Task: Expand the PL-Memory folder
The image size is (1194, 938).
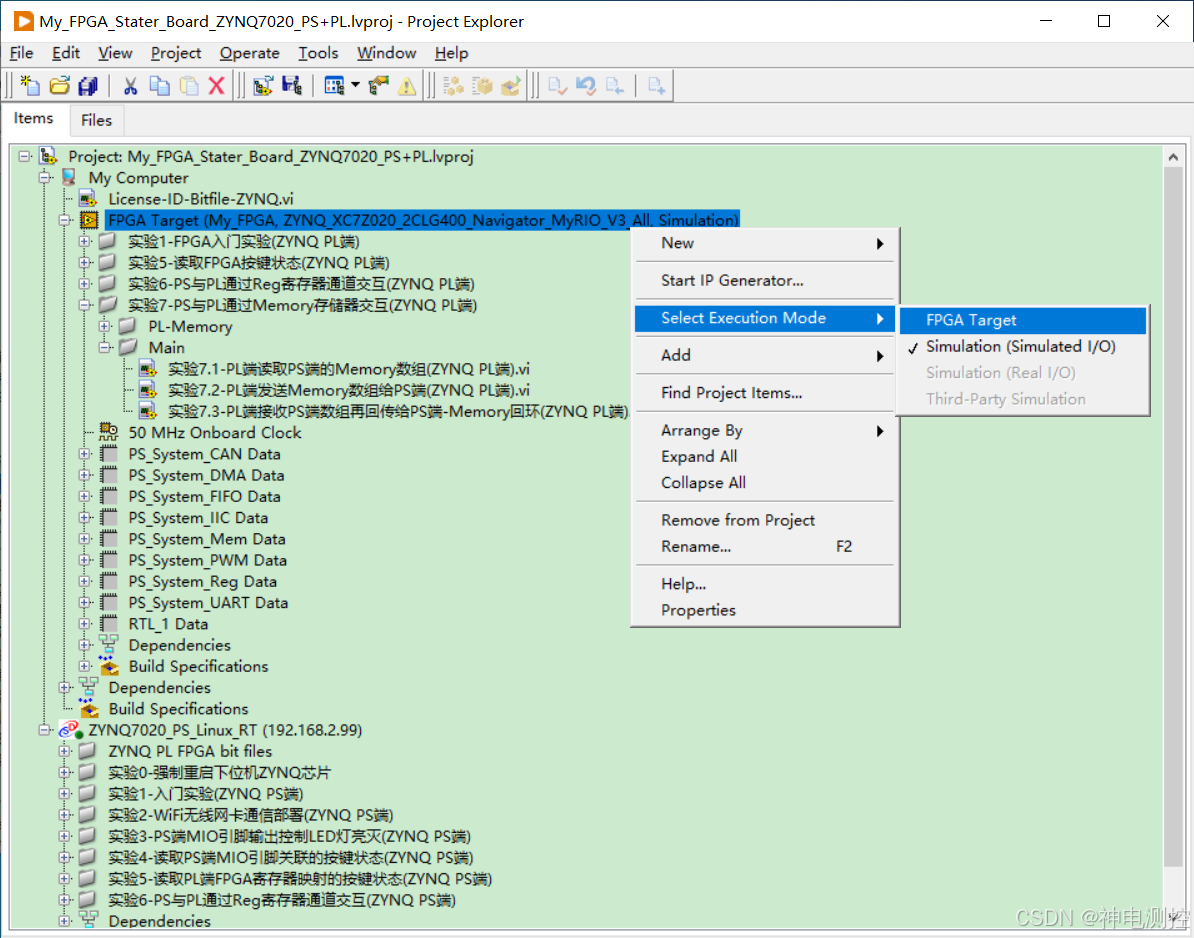Action: (x=104, y=326)
